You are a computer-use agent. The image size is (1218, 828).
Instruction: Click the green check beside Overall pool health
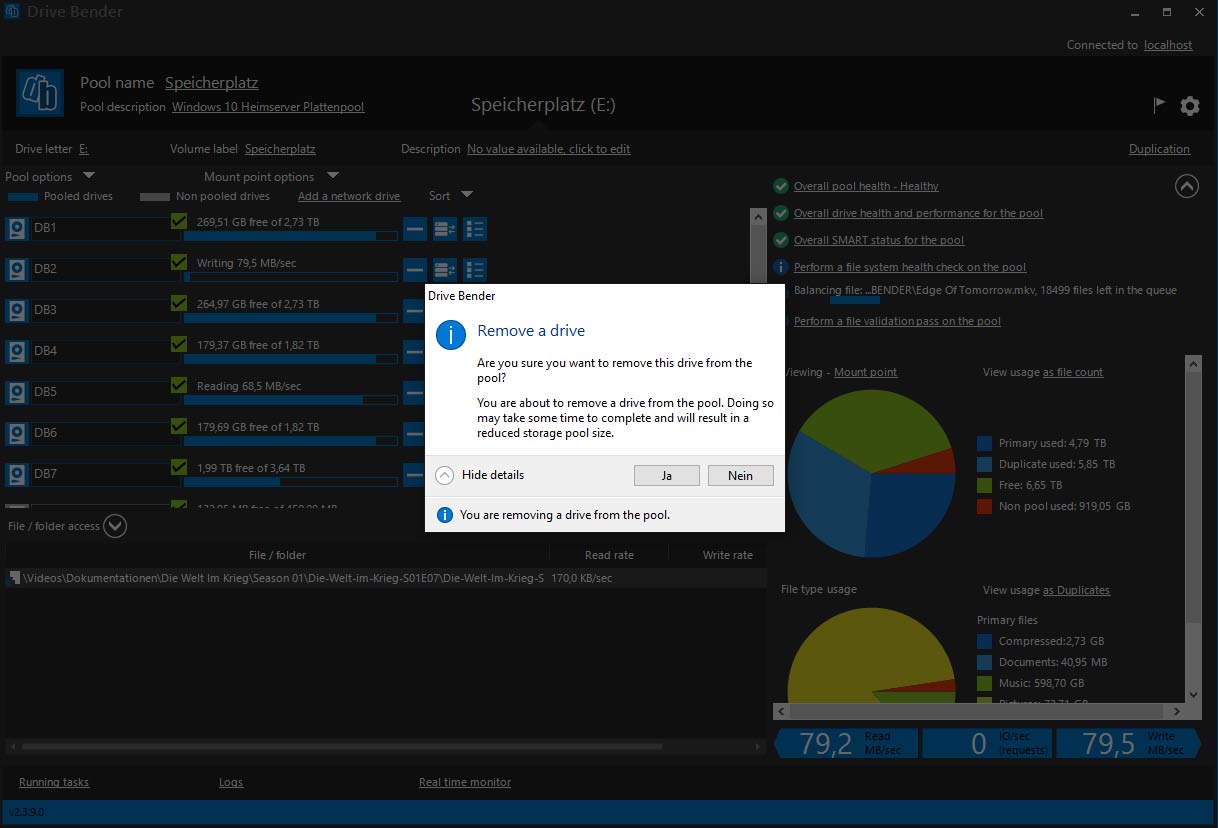(781, 186)
